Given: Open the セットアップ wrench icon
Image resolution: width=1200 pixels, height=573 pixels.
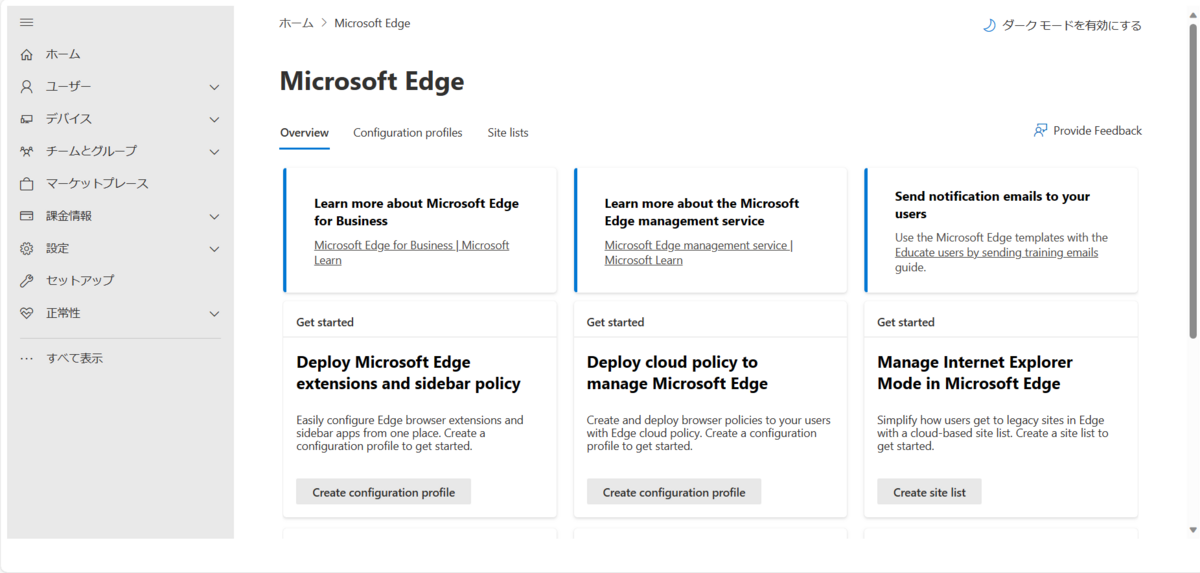Looking at the screenshot, I should 27,281.
